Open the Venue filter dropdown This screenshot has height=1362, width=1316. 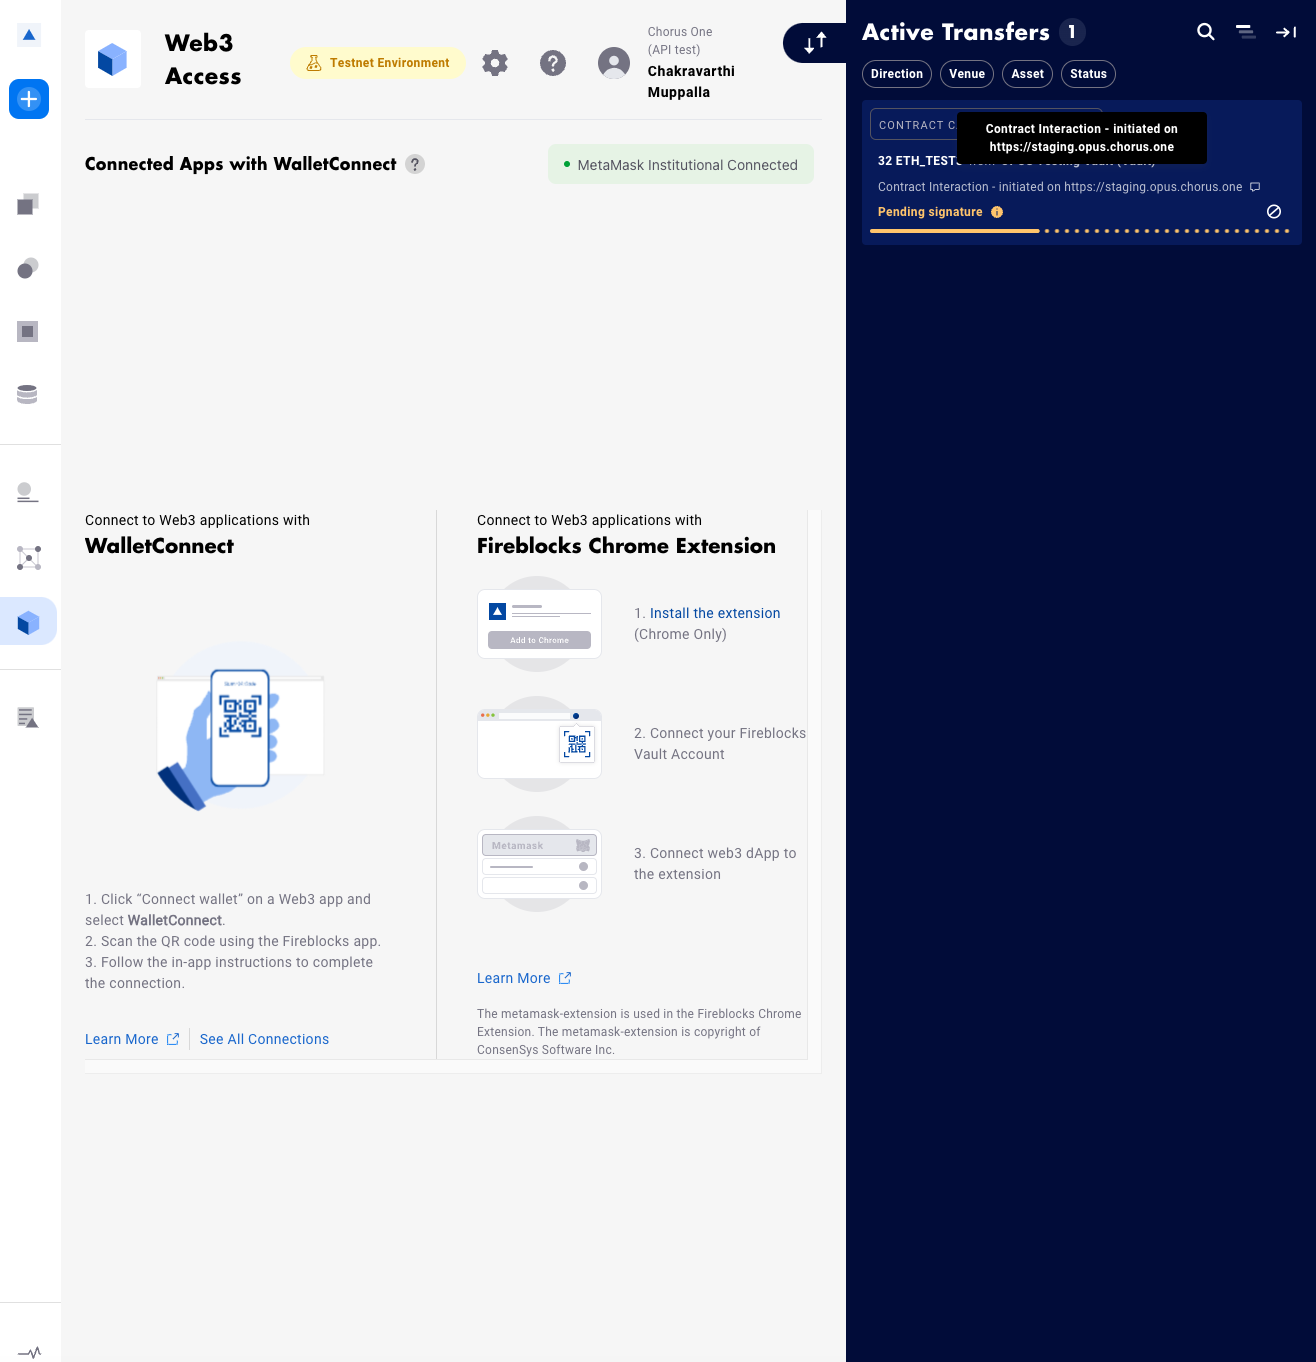(967, 74)
